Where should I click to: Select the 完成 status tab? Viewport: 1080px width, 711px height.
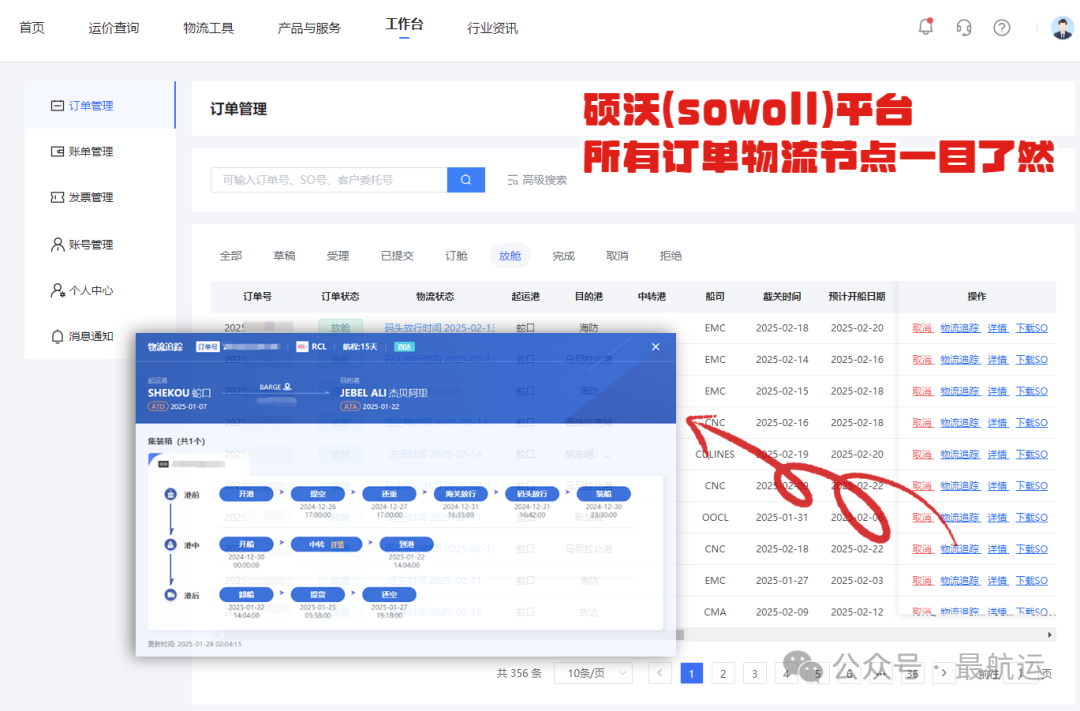pos(563,256)
